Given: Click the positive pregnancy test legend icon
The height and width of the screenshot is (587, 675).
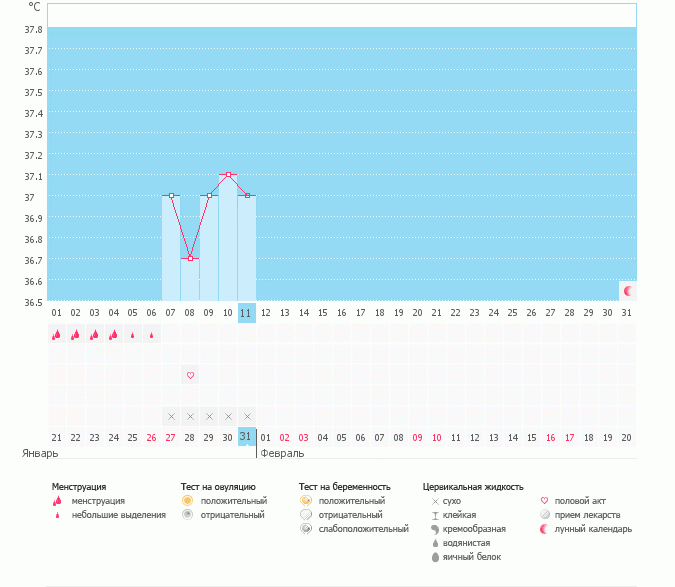Looking at the screenshot, I should [305, 500].
